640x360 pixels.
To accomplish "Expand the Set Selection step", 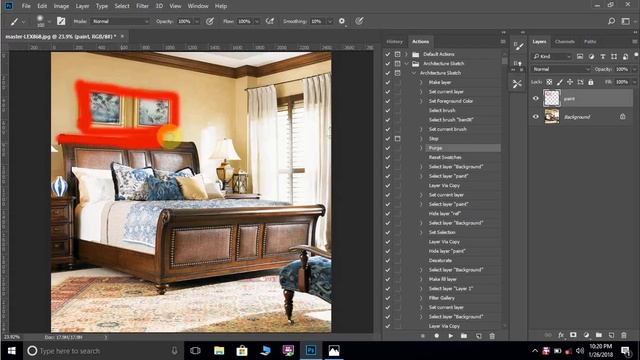I will 421,232.
